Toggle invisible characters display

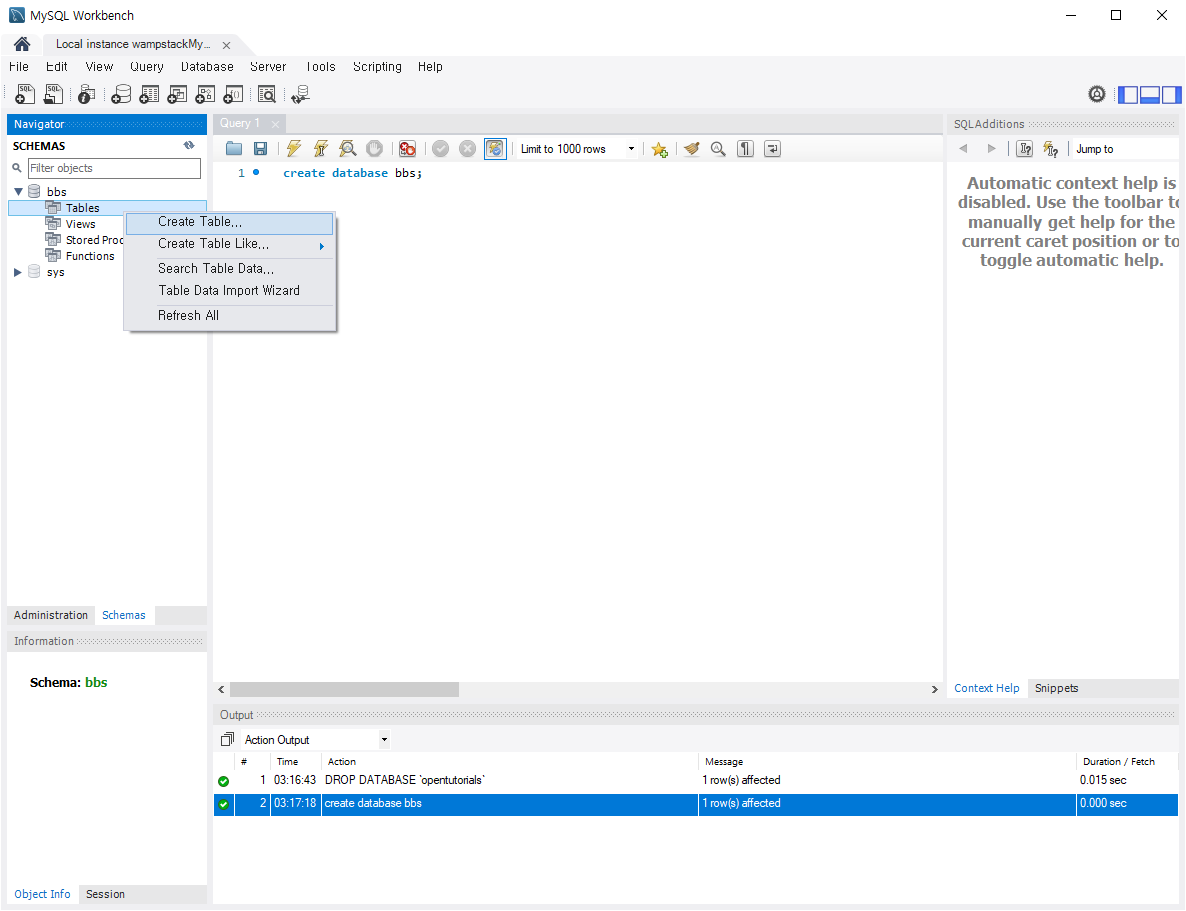coord(745,148)
